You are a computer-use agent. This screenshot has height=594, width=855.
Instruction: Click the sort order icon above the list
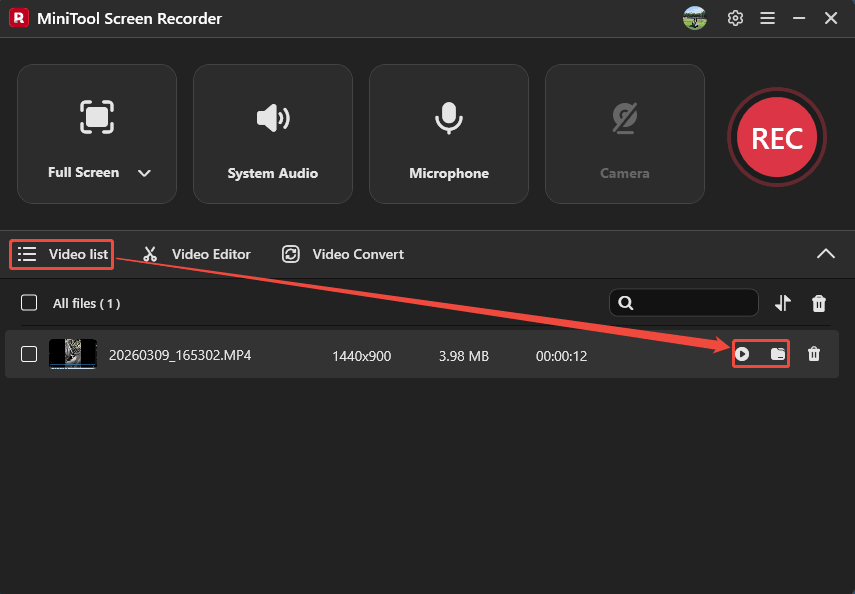pyautogui.click(x=784, y=302)
